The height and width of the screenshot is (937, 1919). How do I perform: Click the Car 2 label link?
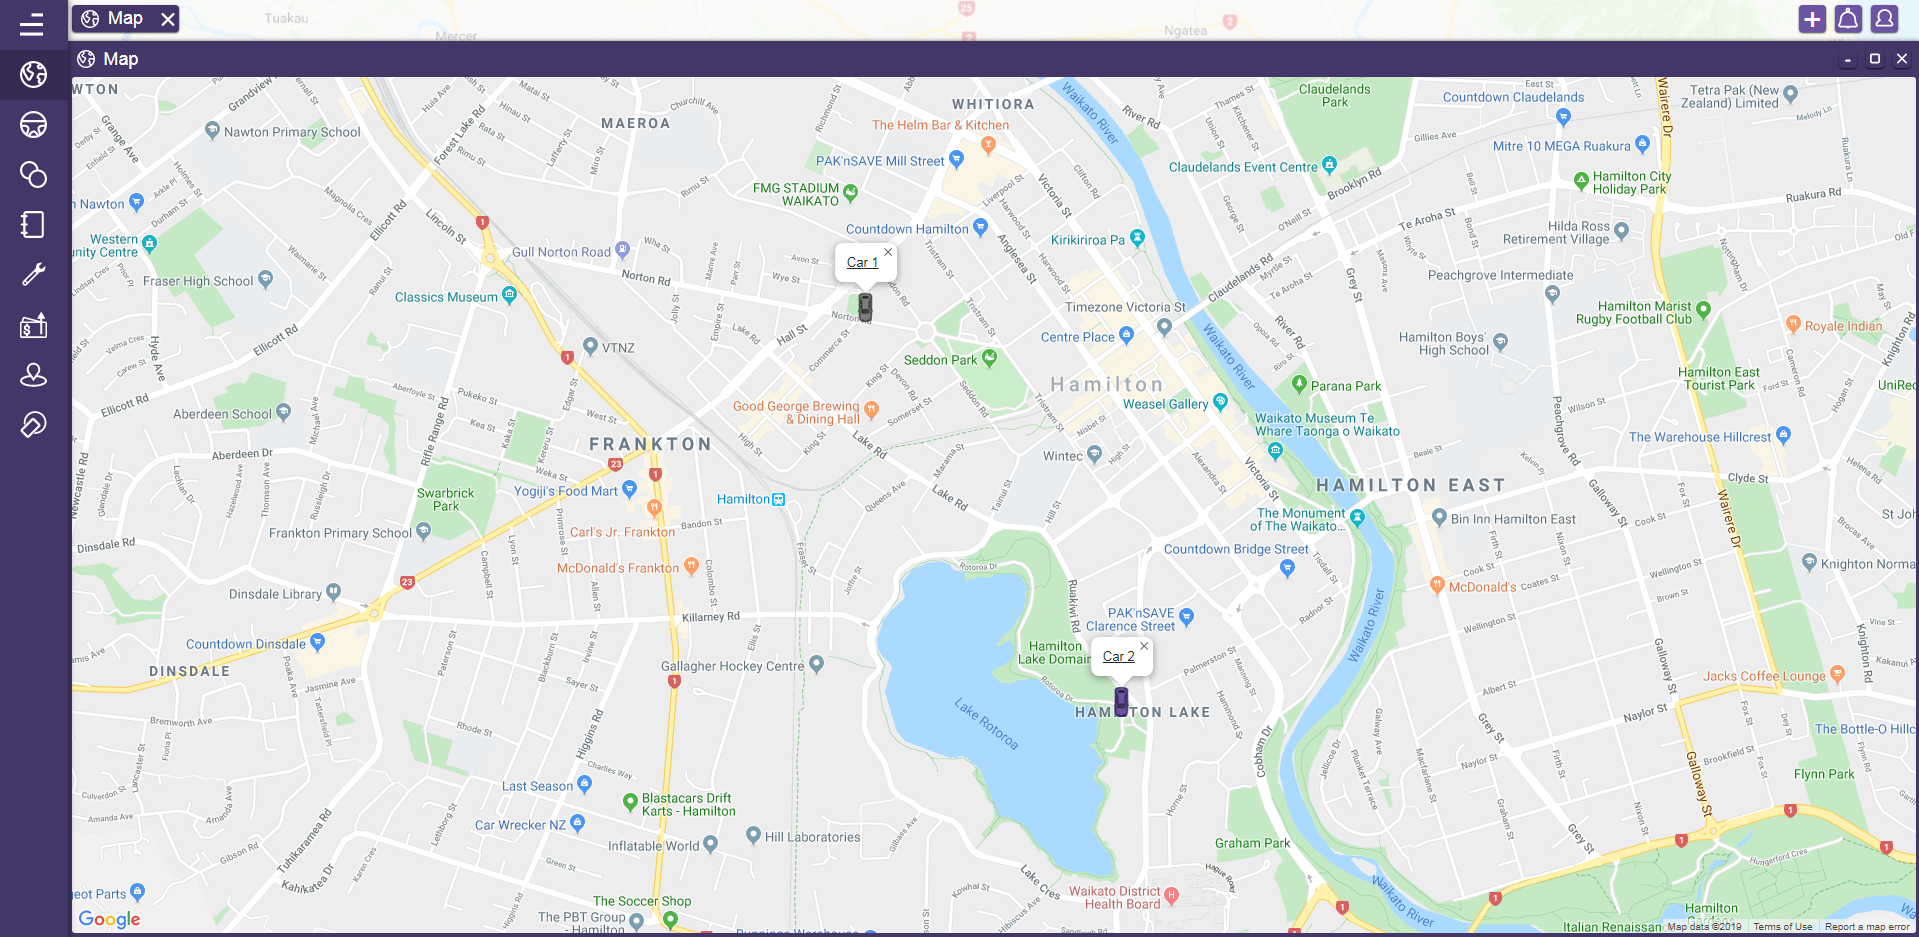pos(1118,657)
